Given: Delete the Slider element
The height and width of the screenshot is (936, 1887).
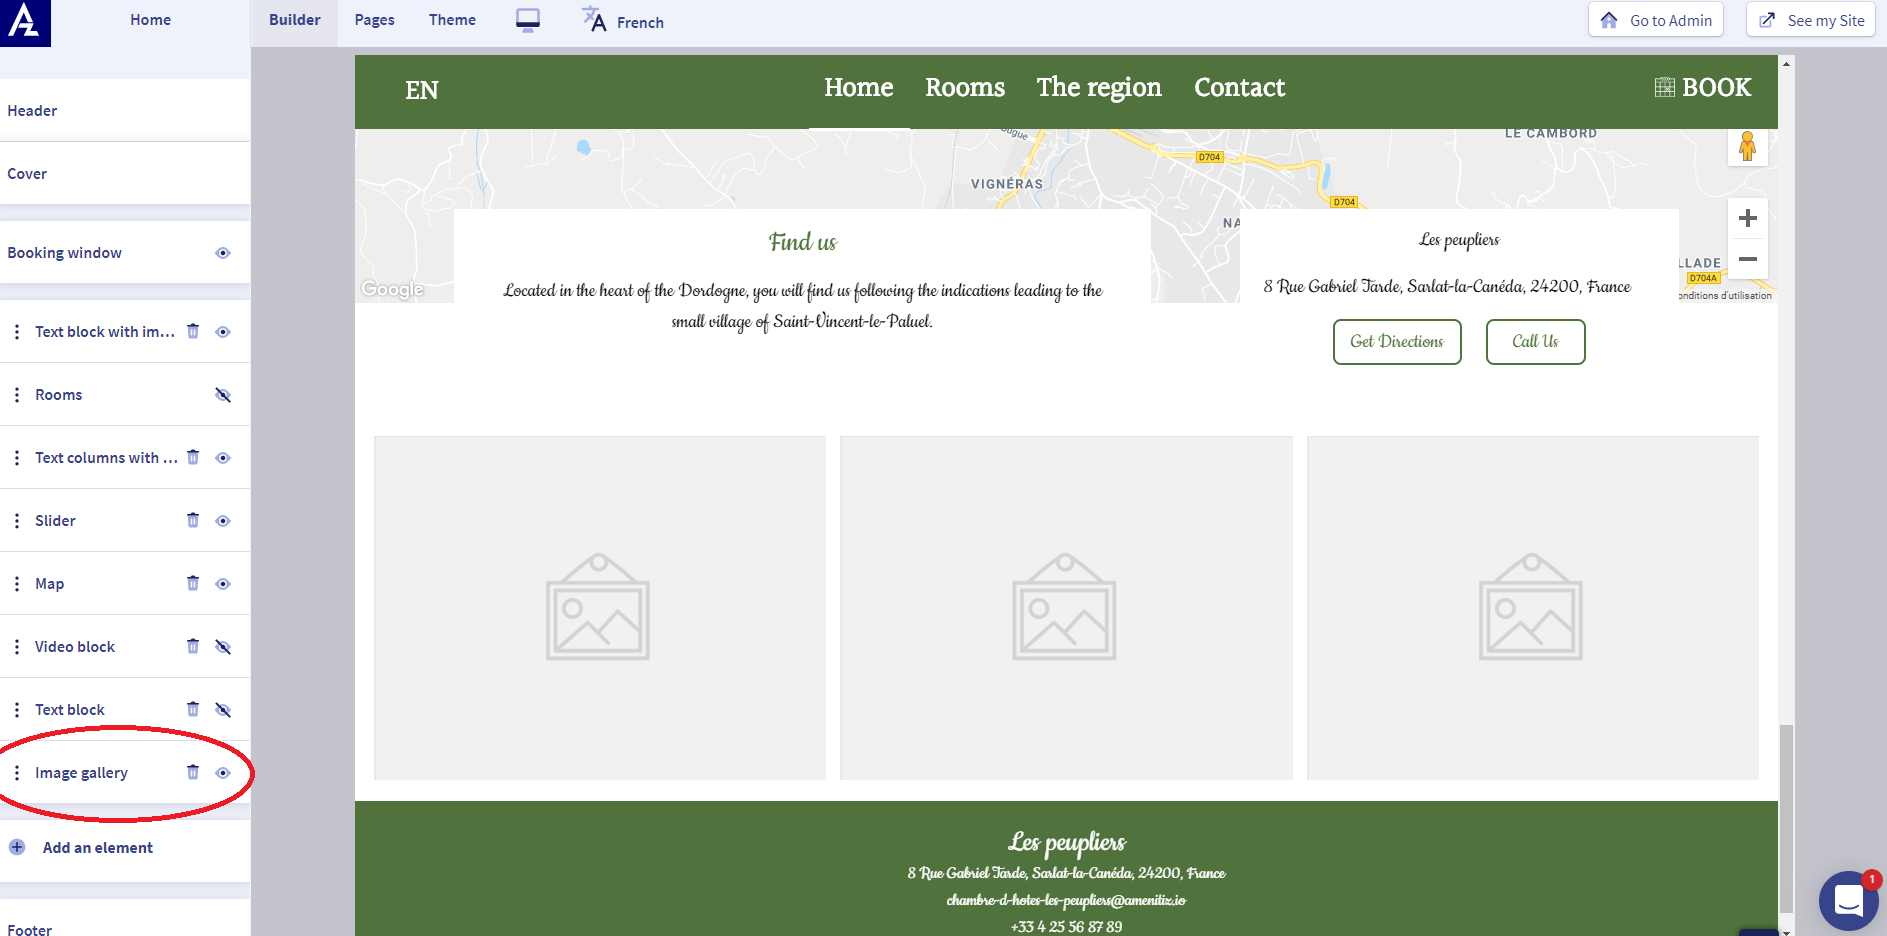Looking at the screenshot, I should (x=193, y=520).
